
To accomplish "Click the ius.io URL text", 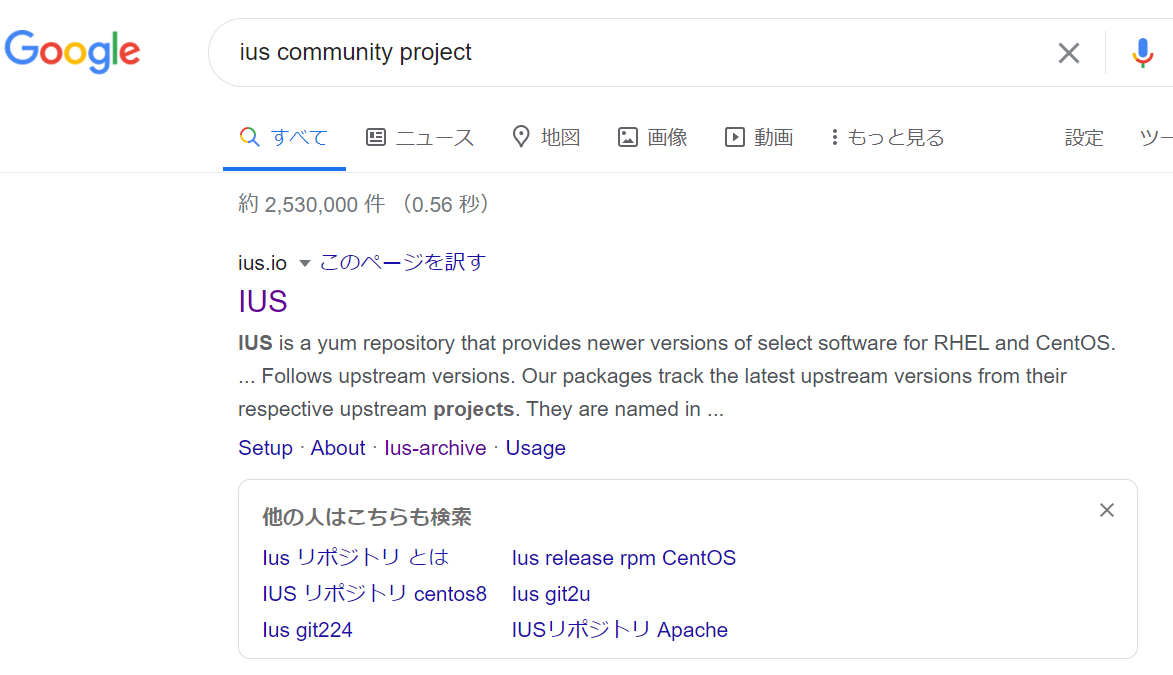I will tap(263, 263).
